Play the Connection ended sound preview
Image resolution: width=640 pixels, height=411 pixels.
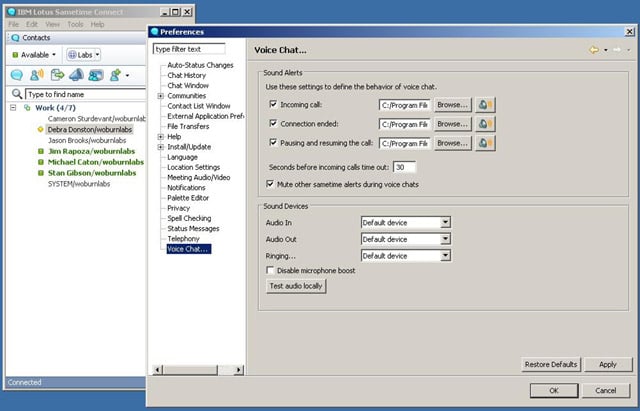coord(487,124)
